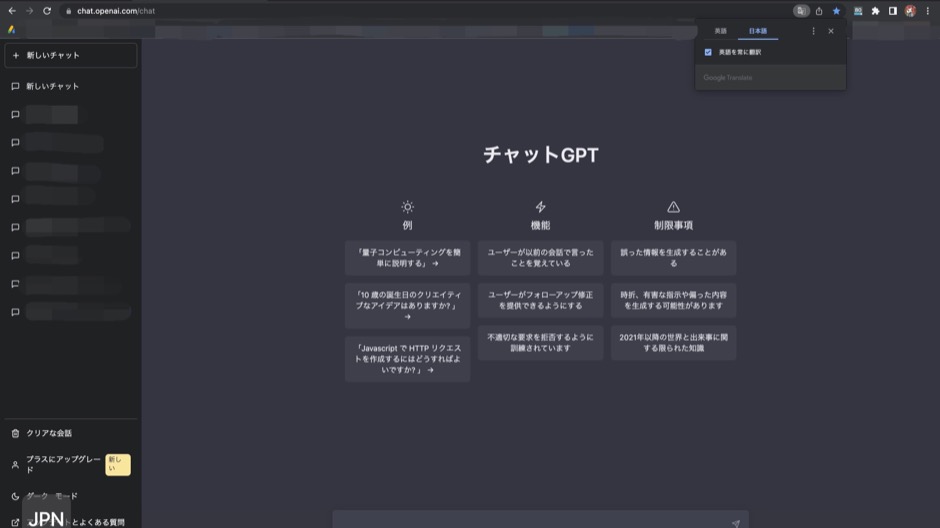
Task: Click 不適切な要求を拒否 card
Action: click(541, 343)
